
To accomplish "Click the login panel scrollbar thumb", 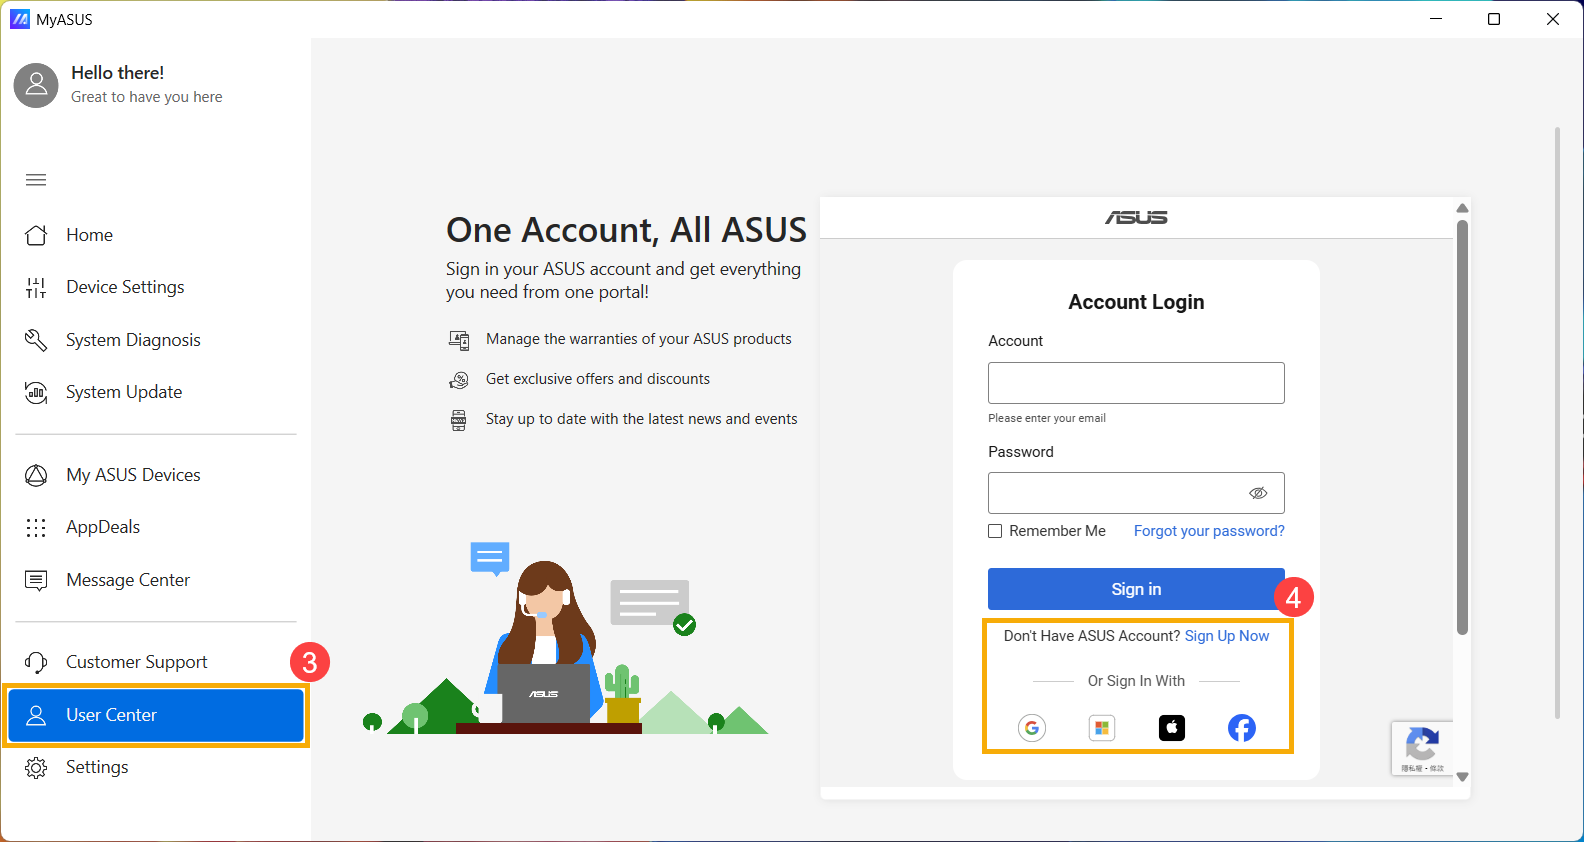I will tap(1462, 427).
